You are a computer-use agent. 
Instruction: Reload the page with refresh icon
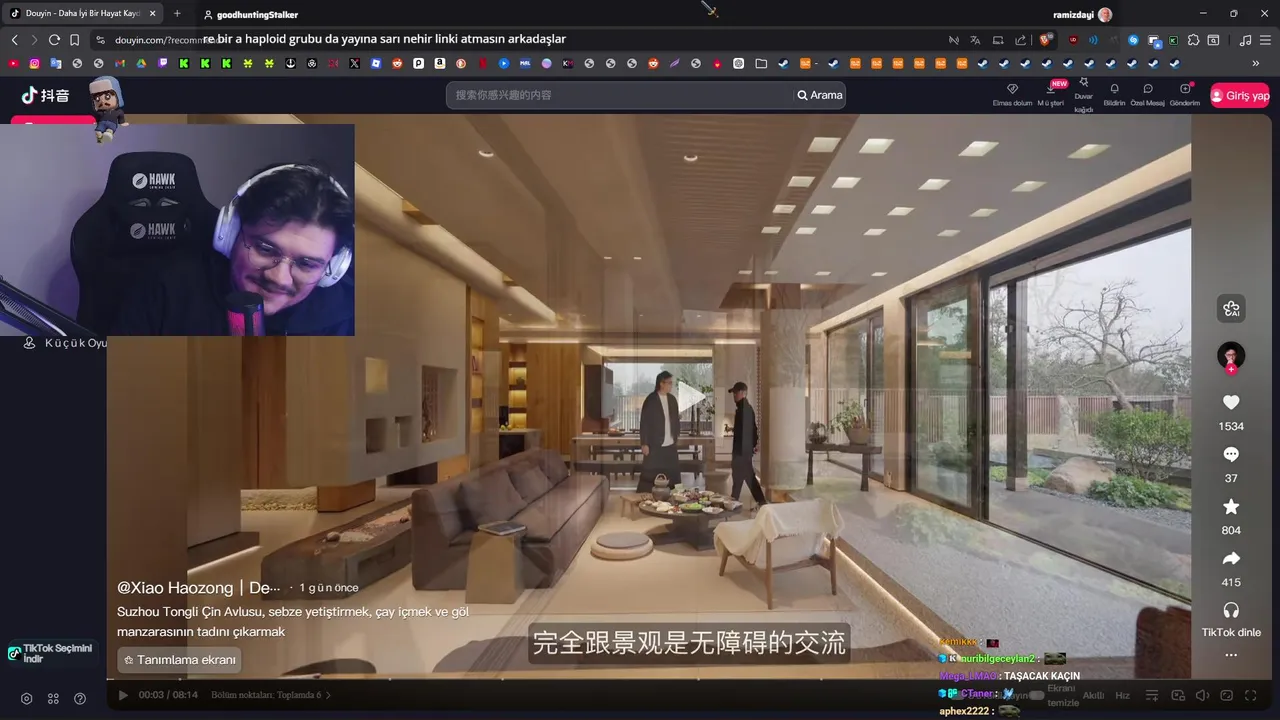(54, 40)
